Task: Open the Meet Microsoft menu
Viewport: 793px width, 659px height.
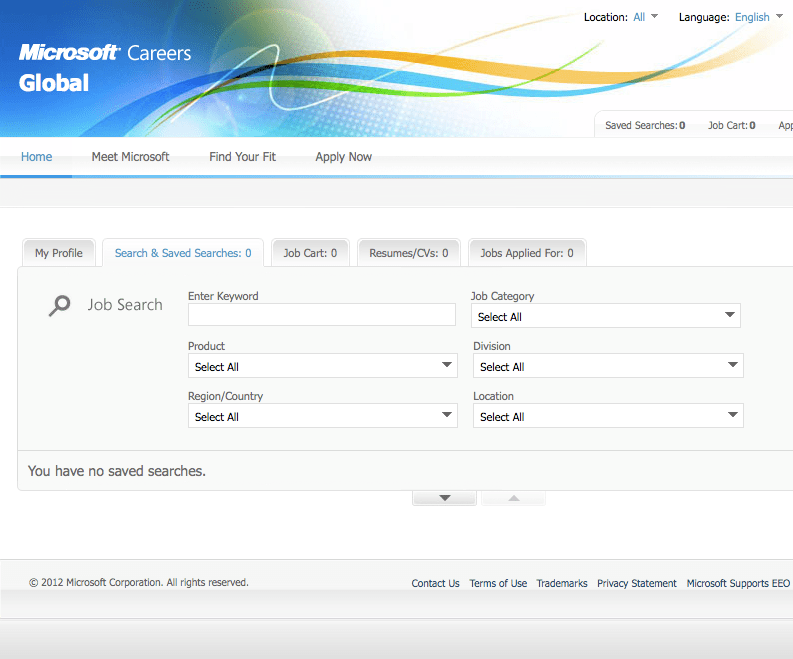Action: [x=130, y=157]
